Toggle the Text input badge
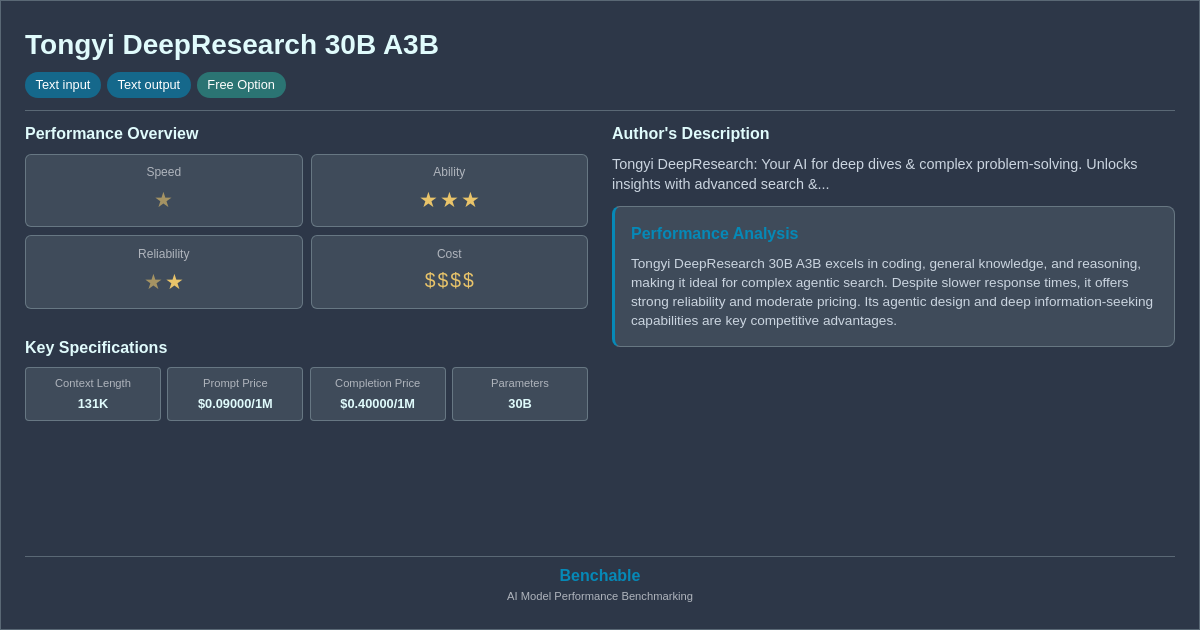This screenshot has width=1200, height=630. [x=63, y=85]
